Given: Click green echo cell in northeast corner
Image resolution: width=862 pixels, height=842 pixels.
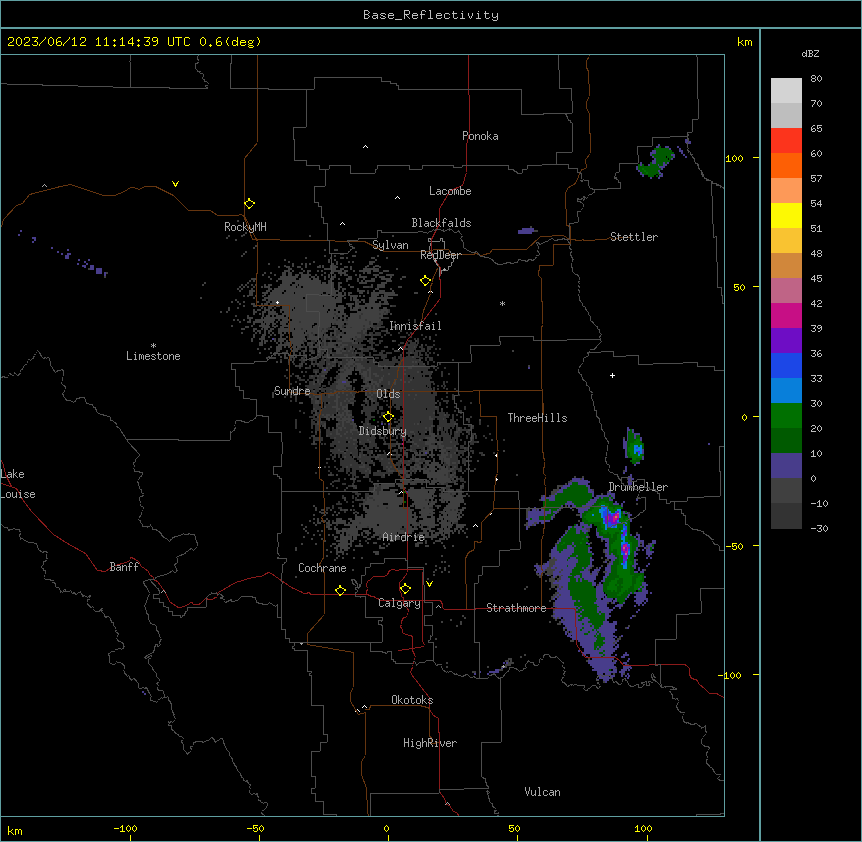Looking at the screenshot, I should [655, 162].
